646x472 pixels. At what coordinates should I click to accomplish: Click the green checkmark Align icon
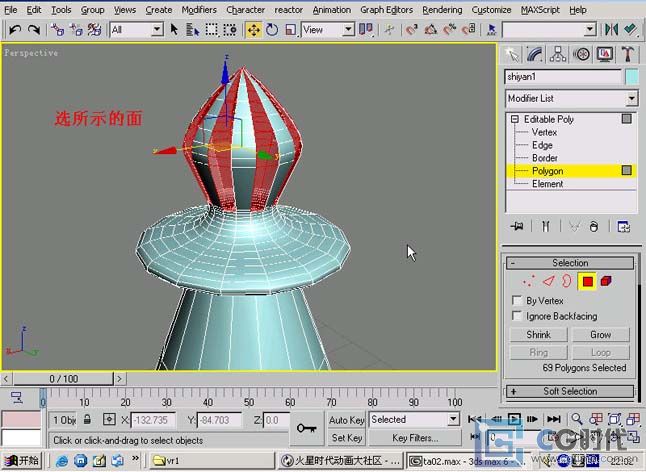tap(630, 29)
